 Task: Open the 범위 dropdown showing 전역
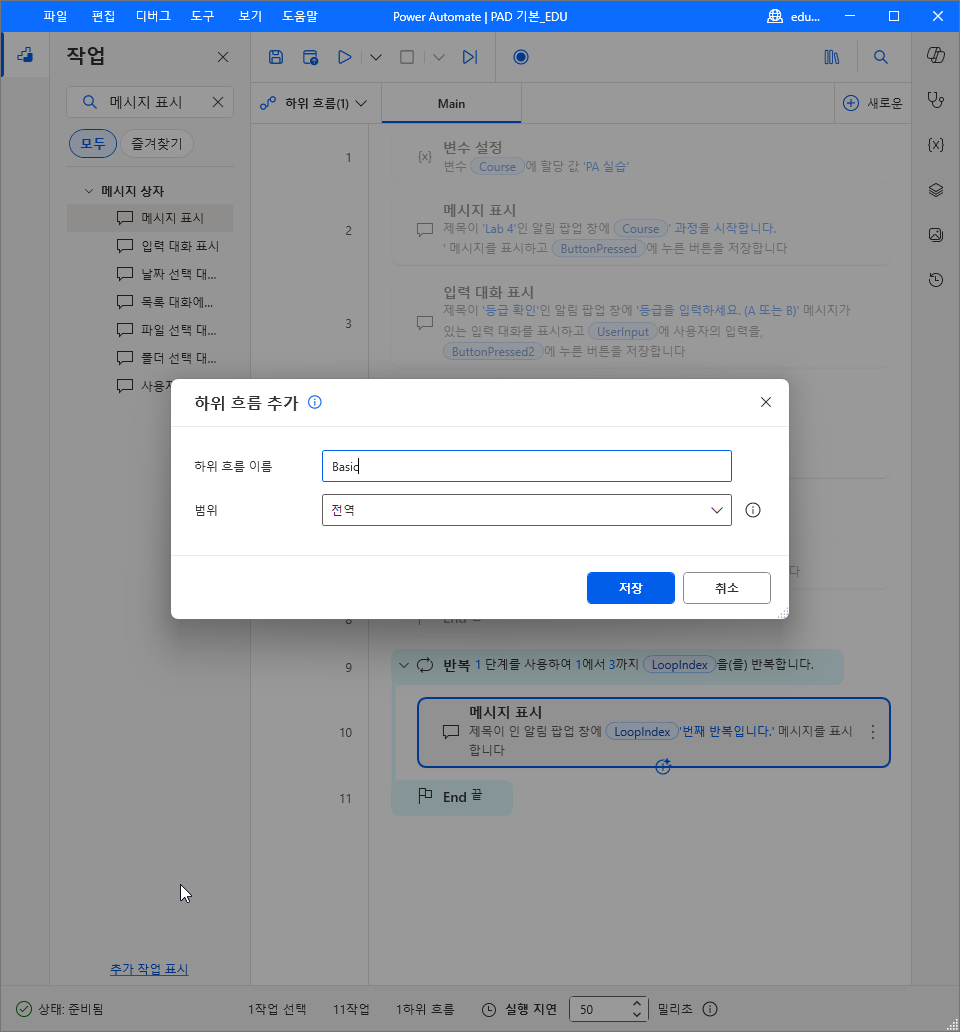tap(527, 510)
